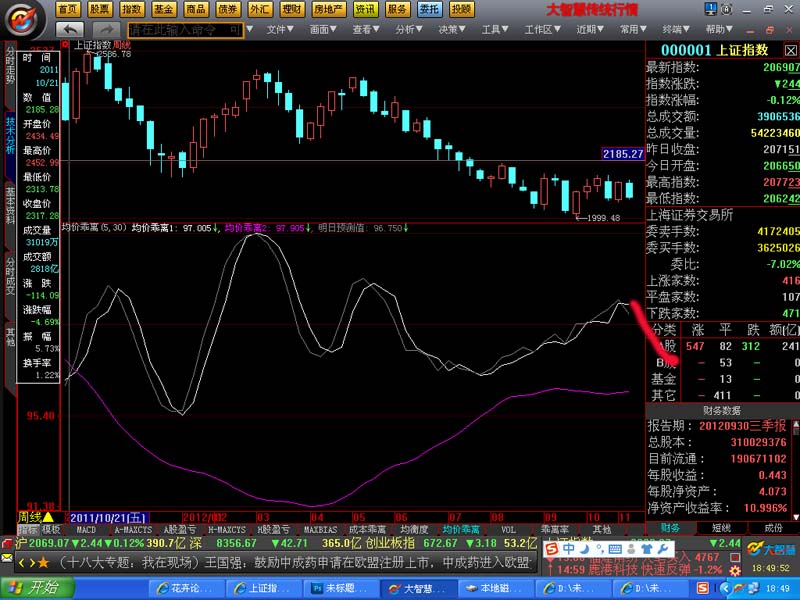The width and height of the screenshot is (800, 600).
Task: Click the 周线 period selector
Action: click(x=36, y=517)
